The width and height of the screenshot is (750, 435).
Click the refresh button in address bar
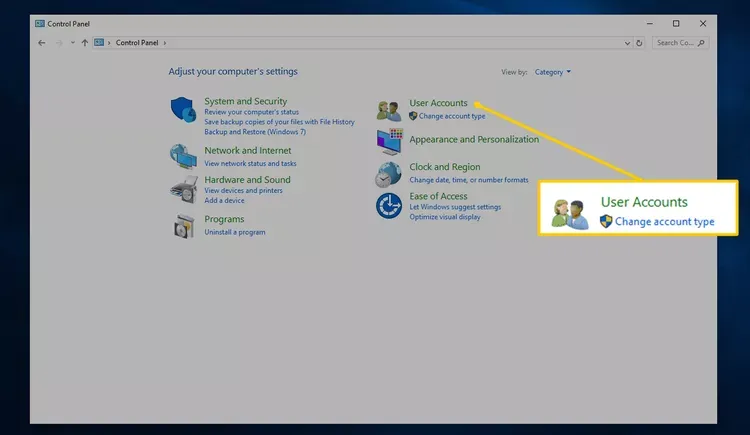(639, 43)
